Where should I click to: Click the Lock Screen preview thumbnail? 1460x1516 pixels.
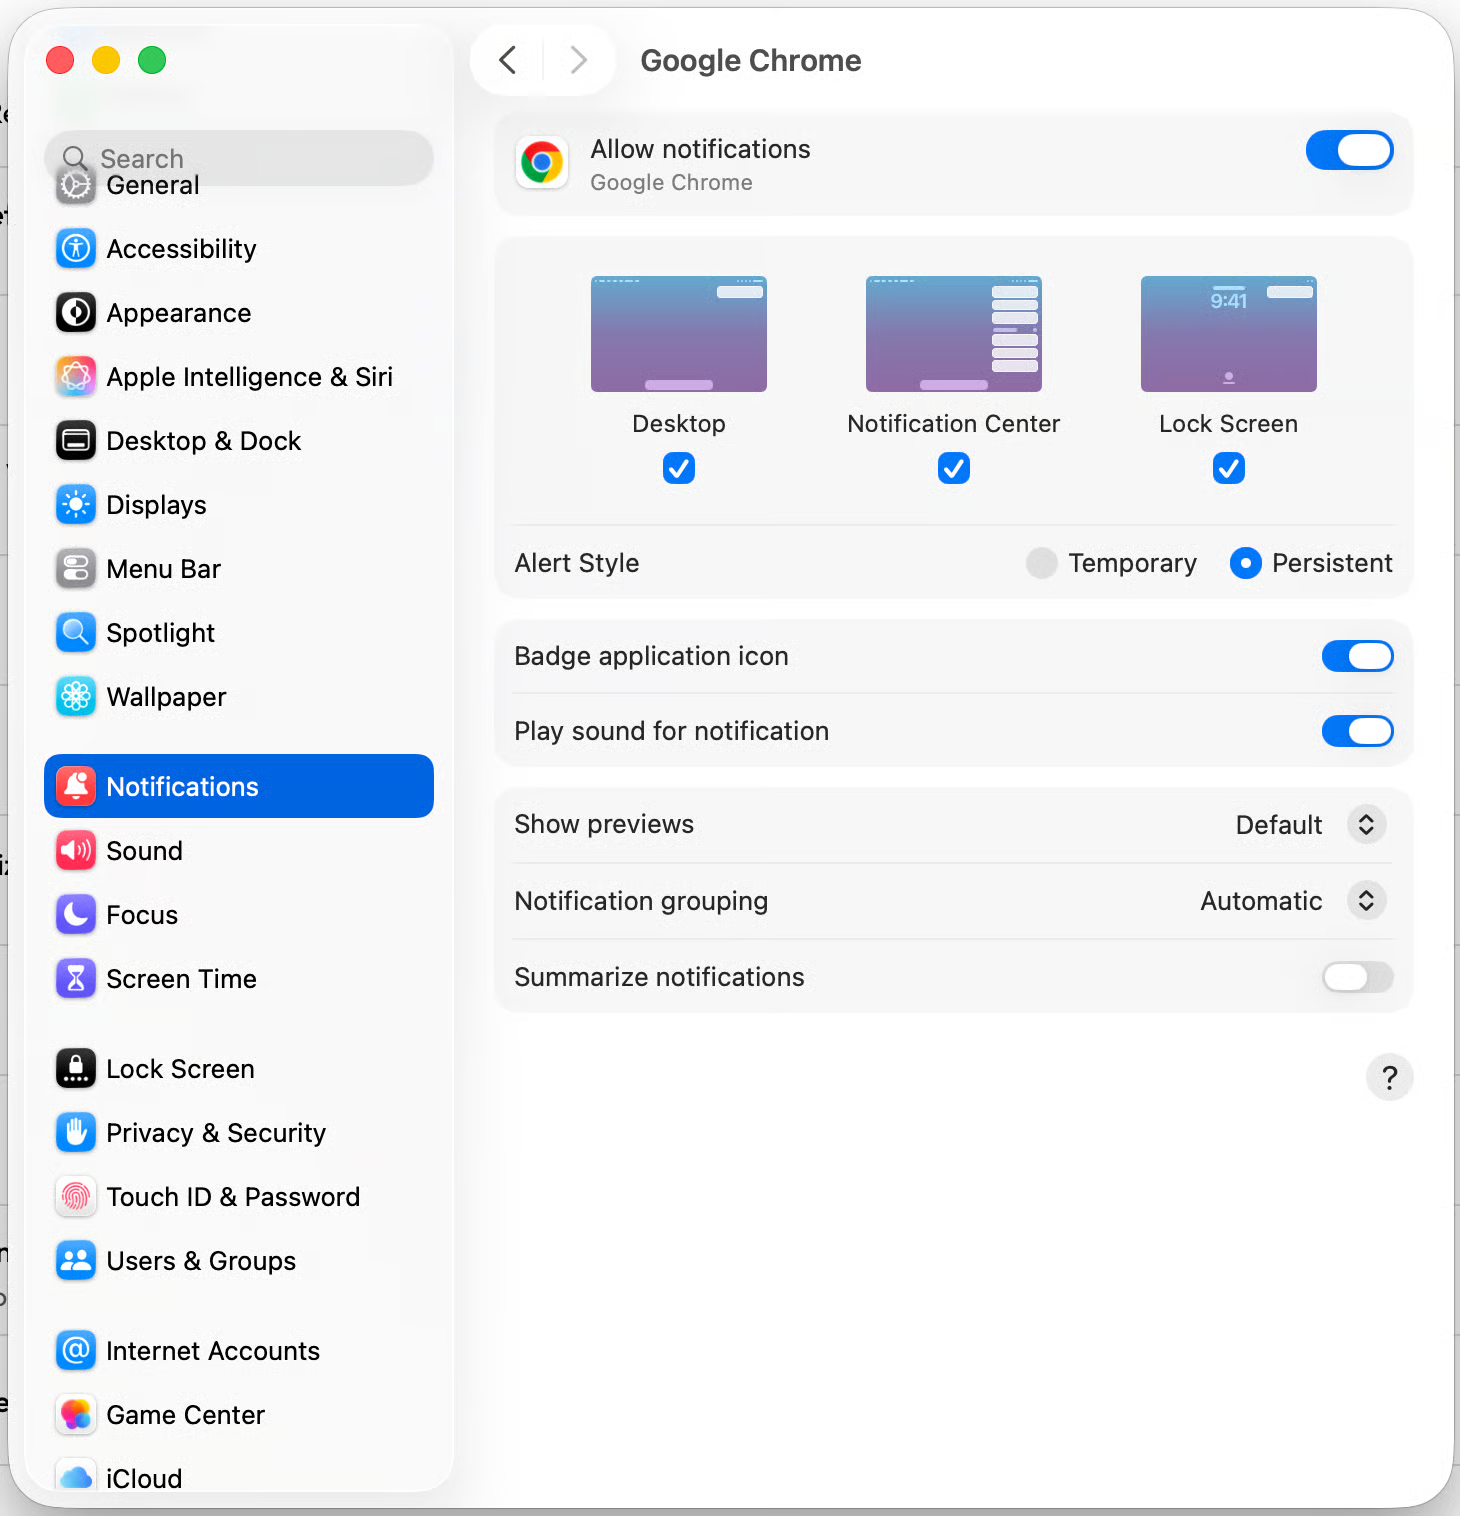pyautogui.click(x=1228, y=334)
